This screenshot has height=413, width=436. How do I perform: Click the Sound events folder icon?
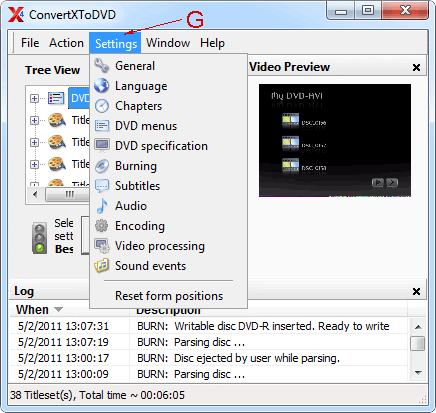102,266
